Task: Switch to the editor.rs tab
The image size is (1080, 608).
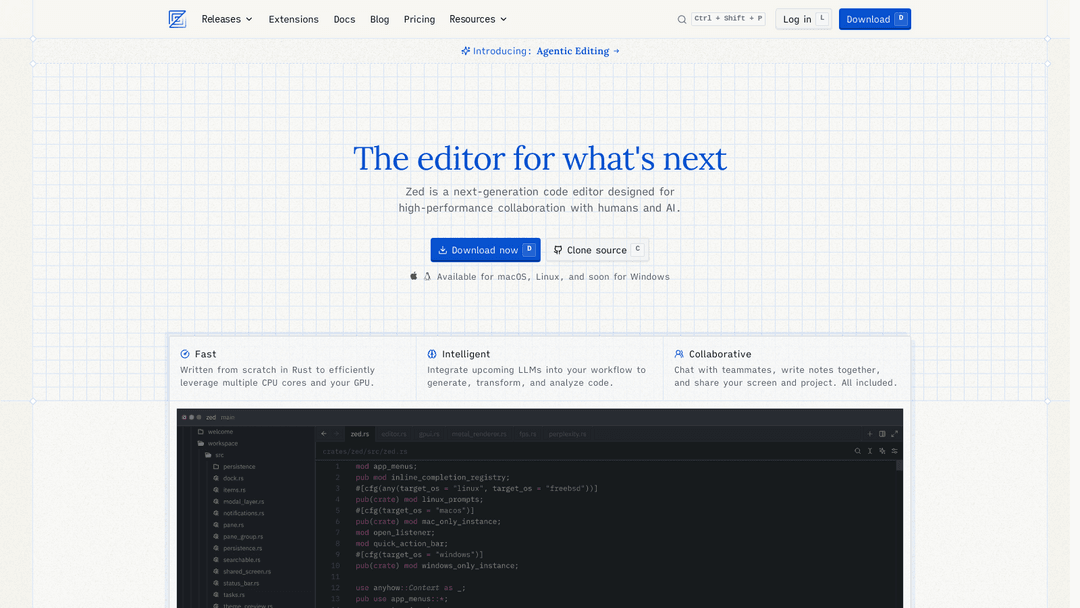Action: point(393,434)
